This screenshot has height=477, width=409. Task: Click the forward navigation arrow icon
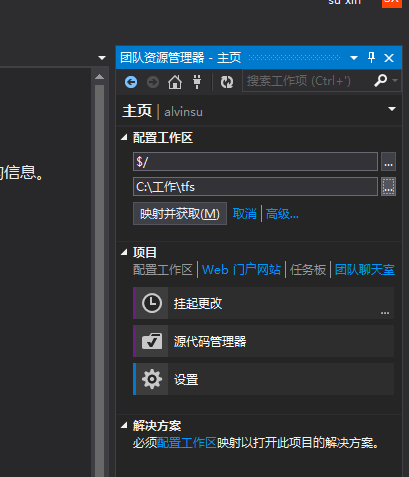point(153,82)
